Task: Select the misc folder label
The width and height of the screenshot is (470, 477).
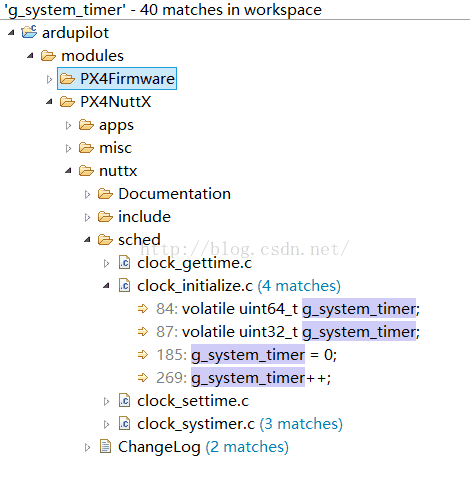Action: coord(115,148)
